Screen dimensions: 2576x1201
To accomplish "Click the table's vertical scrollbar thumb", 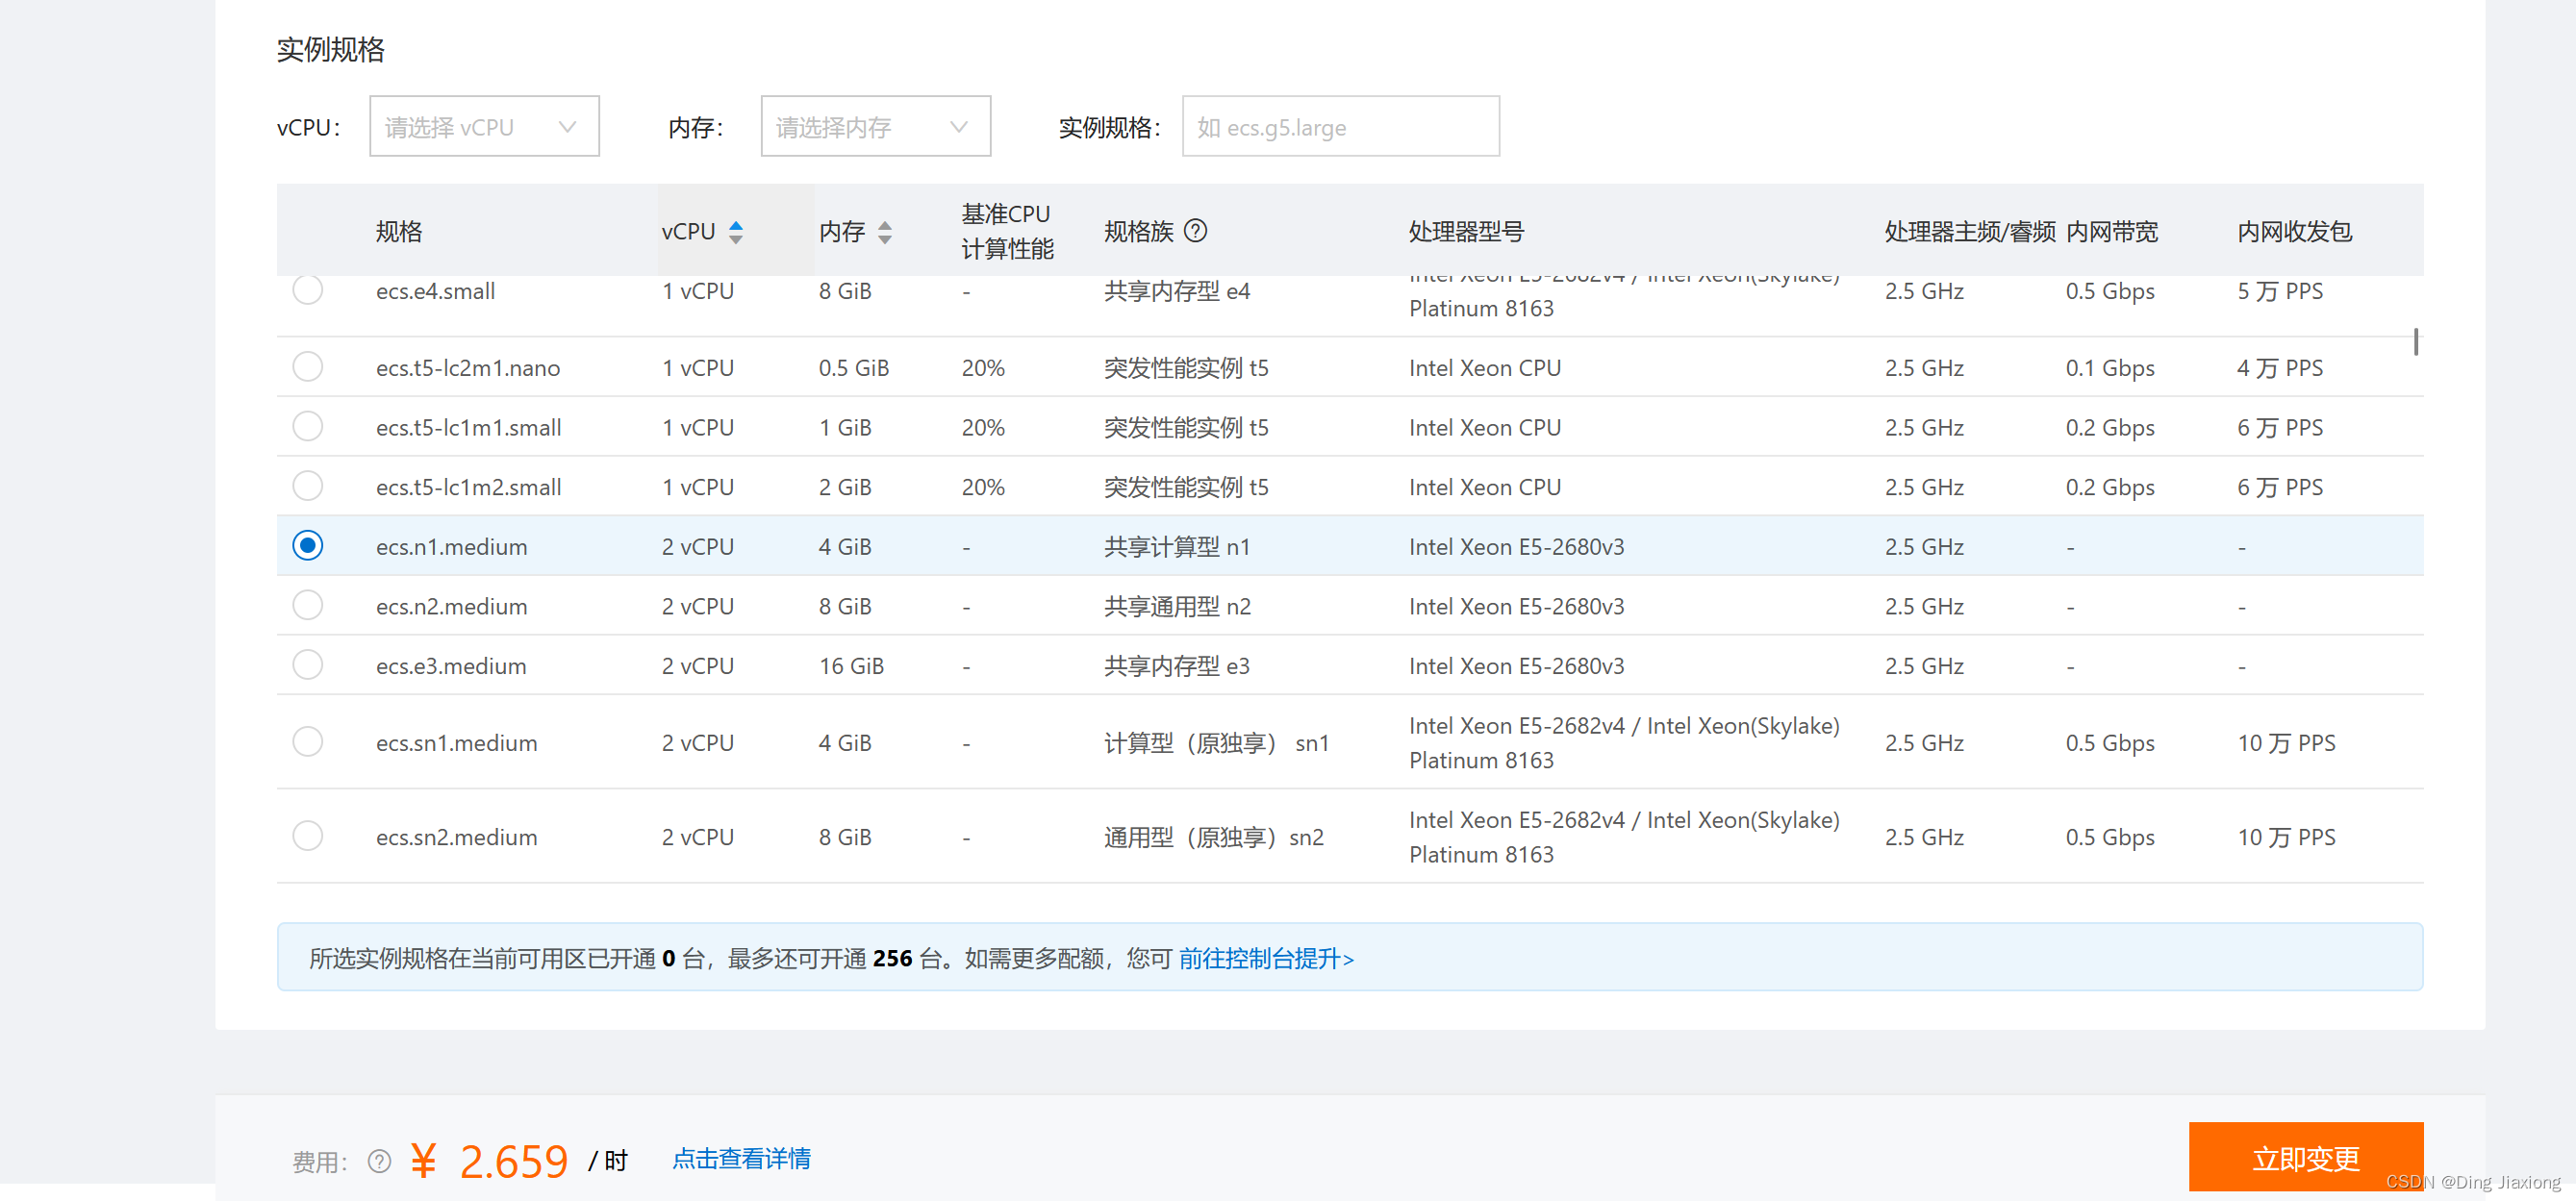I will click(2415, 341).
